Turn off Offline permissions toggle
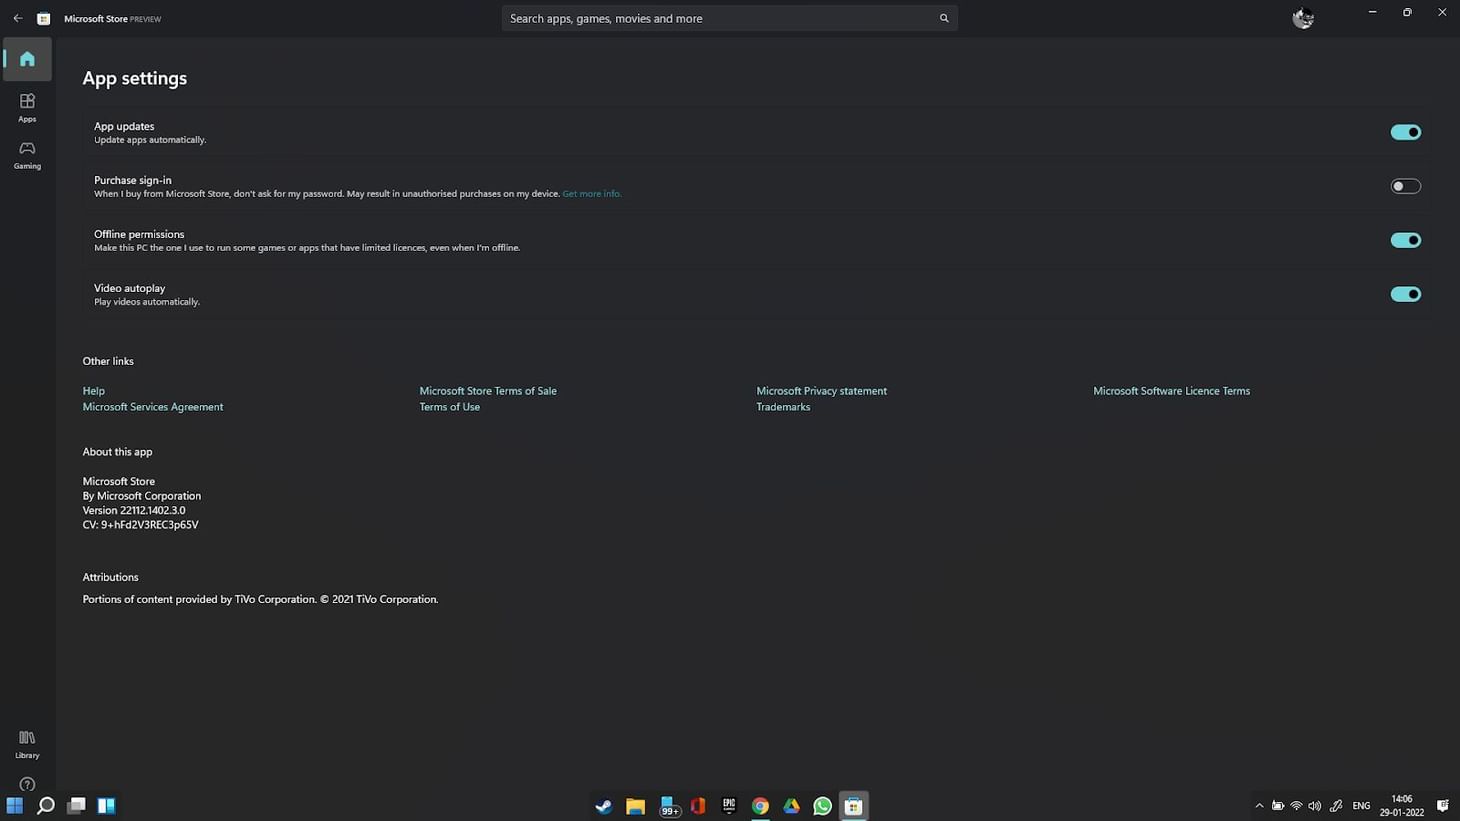Screen dimensions: 1460x821 [1405, 240]
